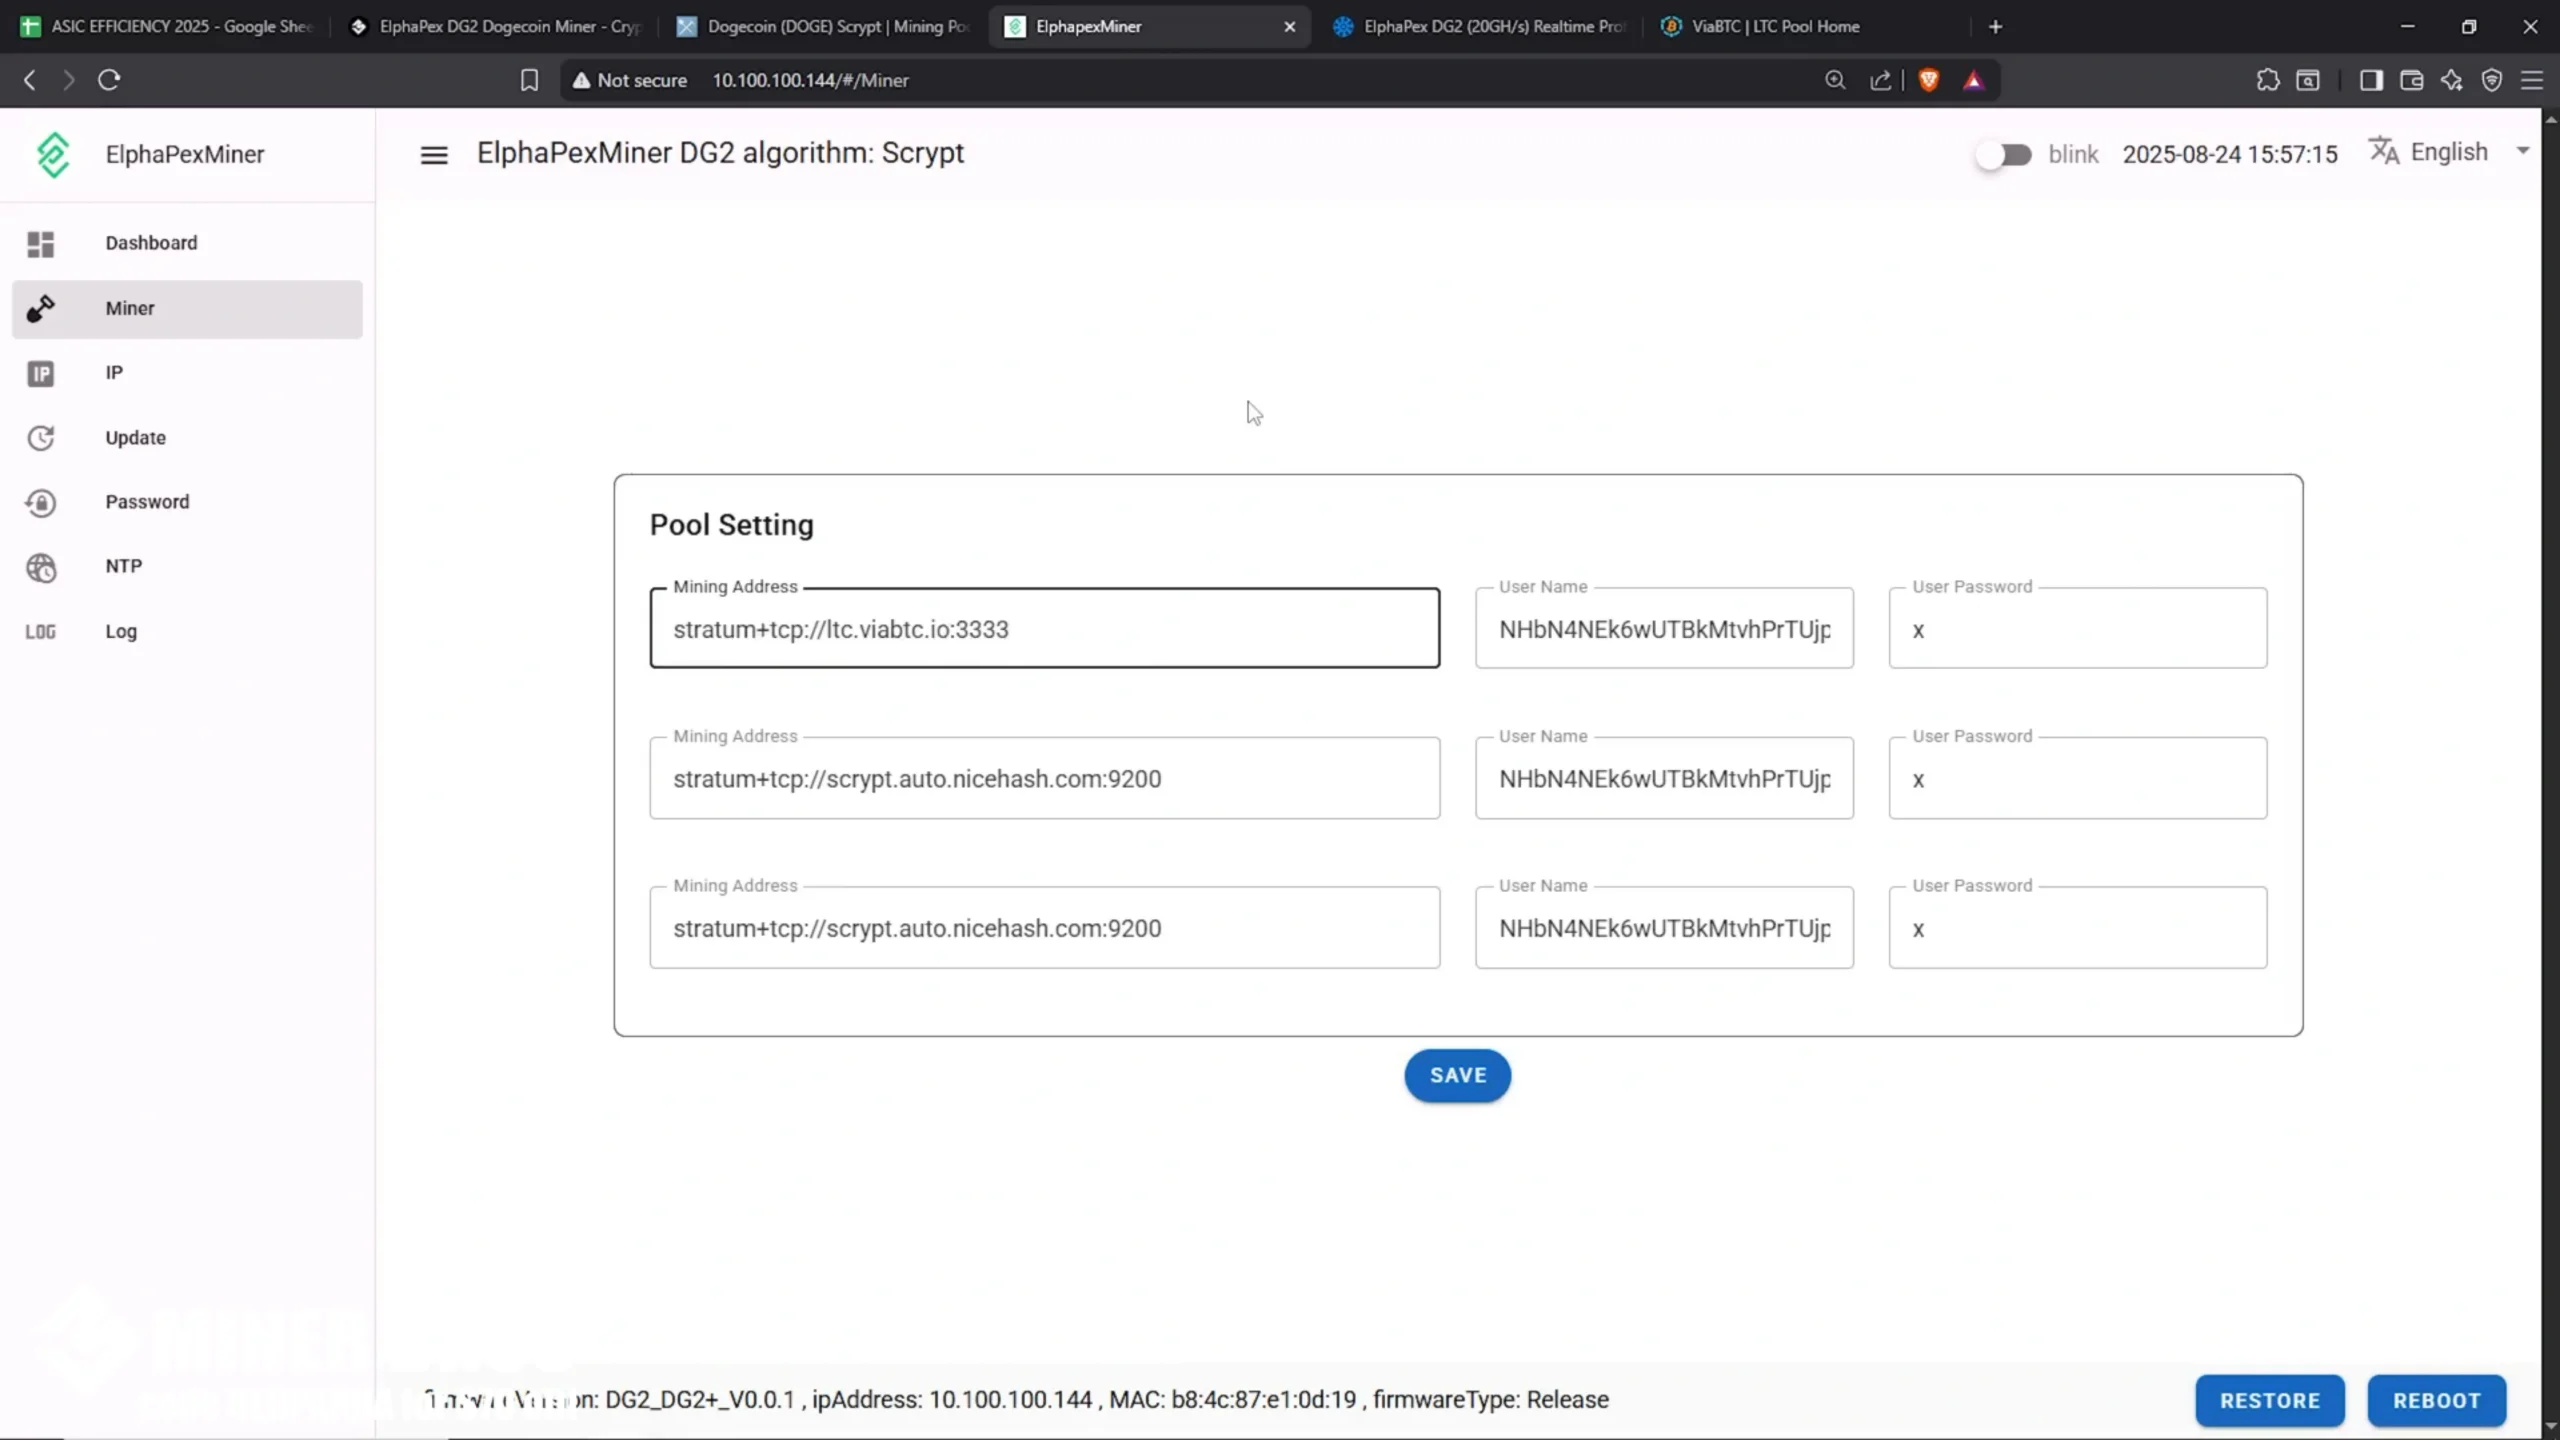Click the ElphaPexMiner logo icon
2560x1440 pixels.
(53, 155)
